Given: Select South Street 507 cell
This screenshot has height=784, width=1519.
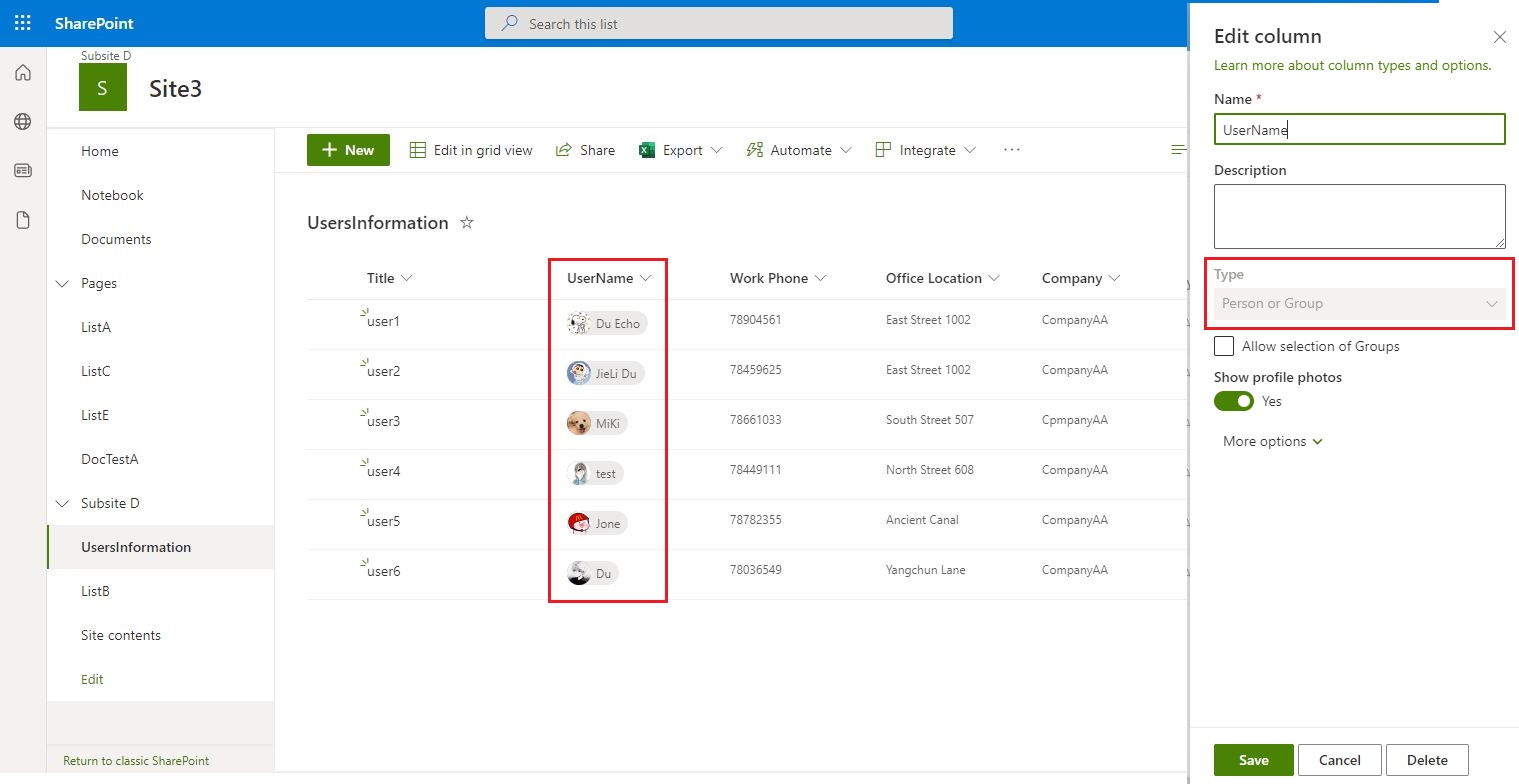Looking at the screenshot, I should tap(930, 420).
